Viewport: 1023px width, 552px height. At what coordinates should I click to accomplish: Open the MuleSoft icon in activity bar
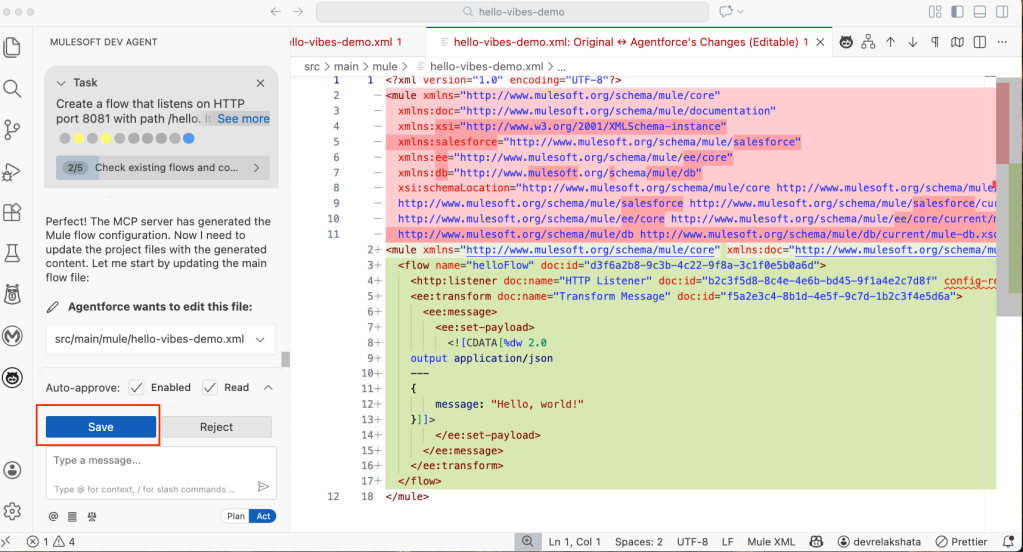tap(13, 336)
